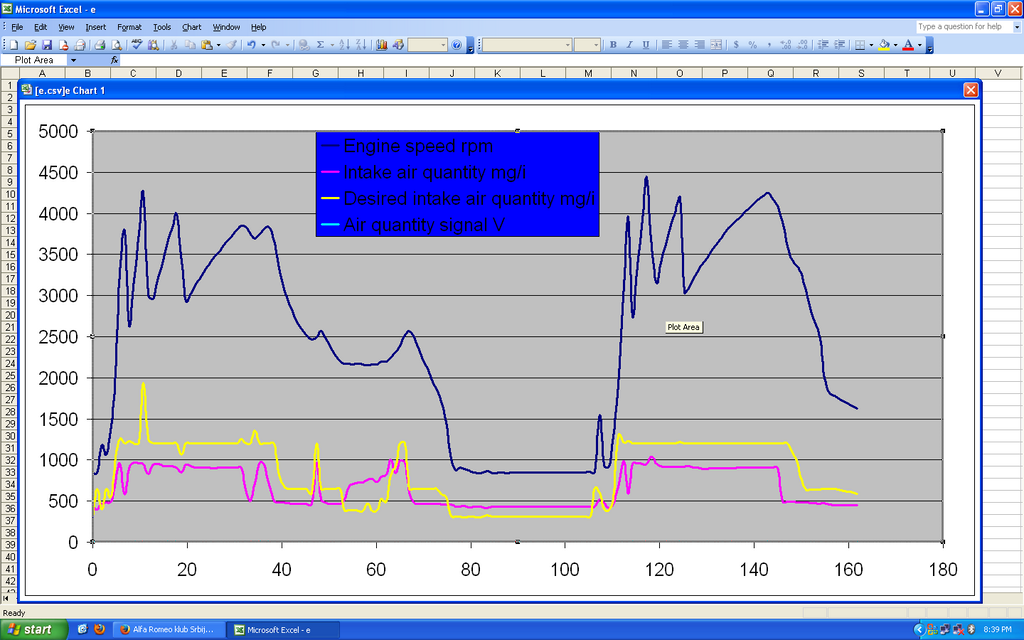Click the Copy icon
Screen dimensions: 1024x640
click(x=190, y=44)
